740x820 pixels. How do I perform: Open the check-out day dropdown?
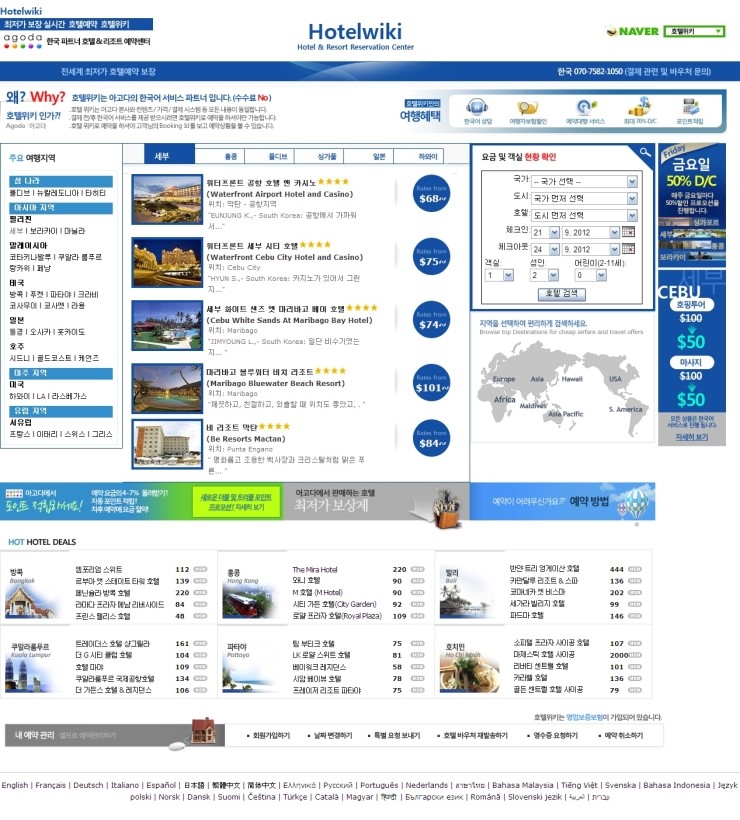545,249
